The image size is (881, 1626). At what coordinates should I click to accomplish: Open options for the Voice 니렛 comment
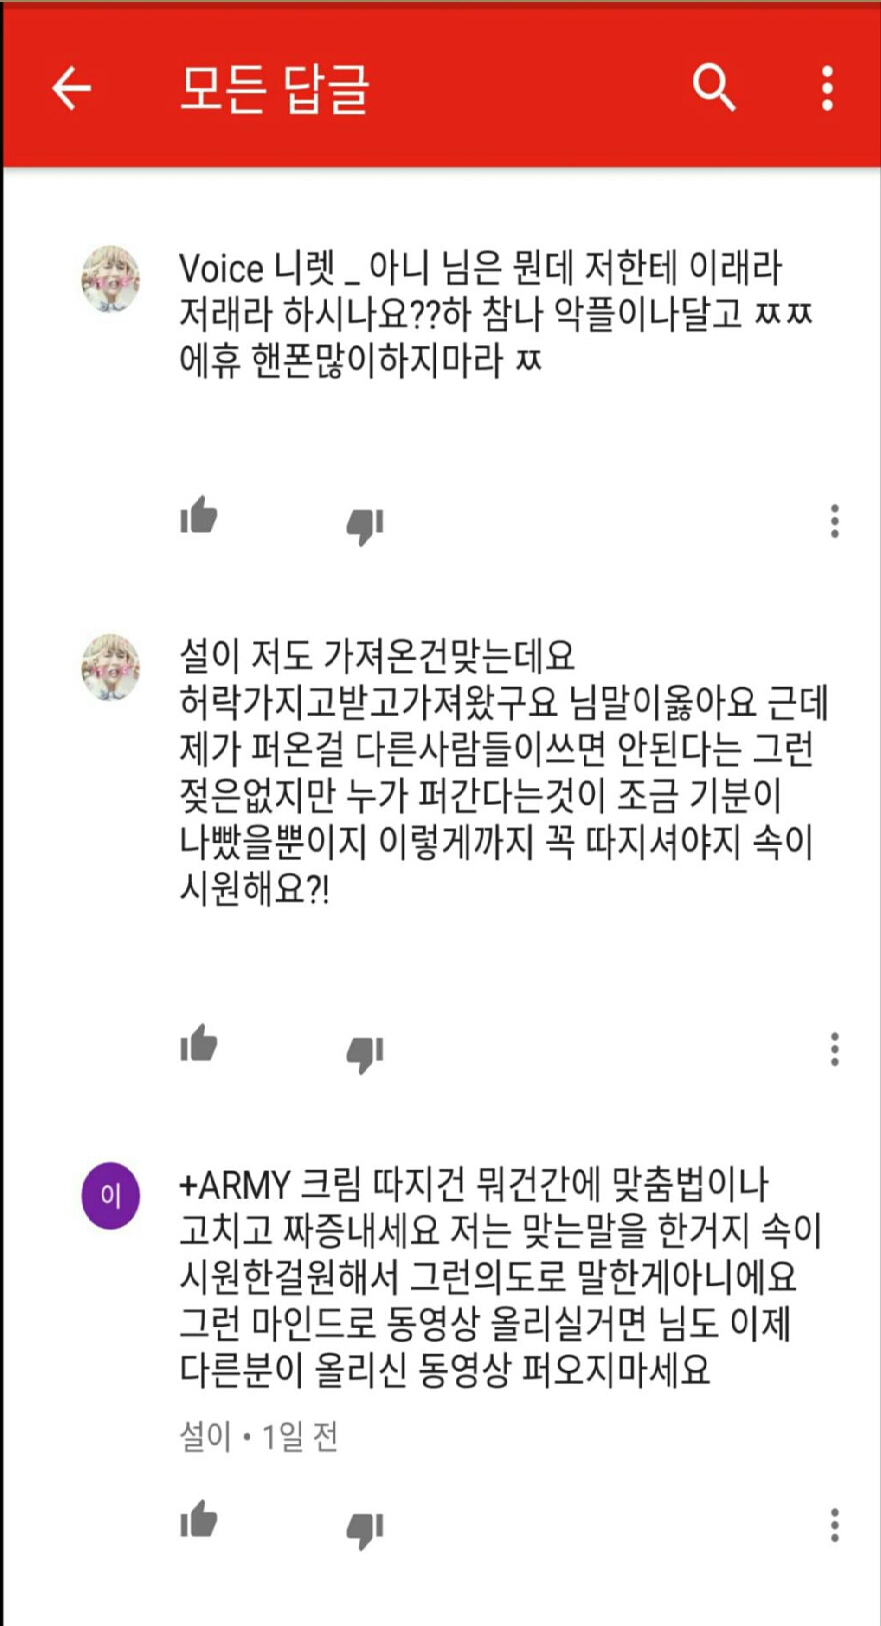tap(834, 521)
